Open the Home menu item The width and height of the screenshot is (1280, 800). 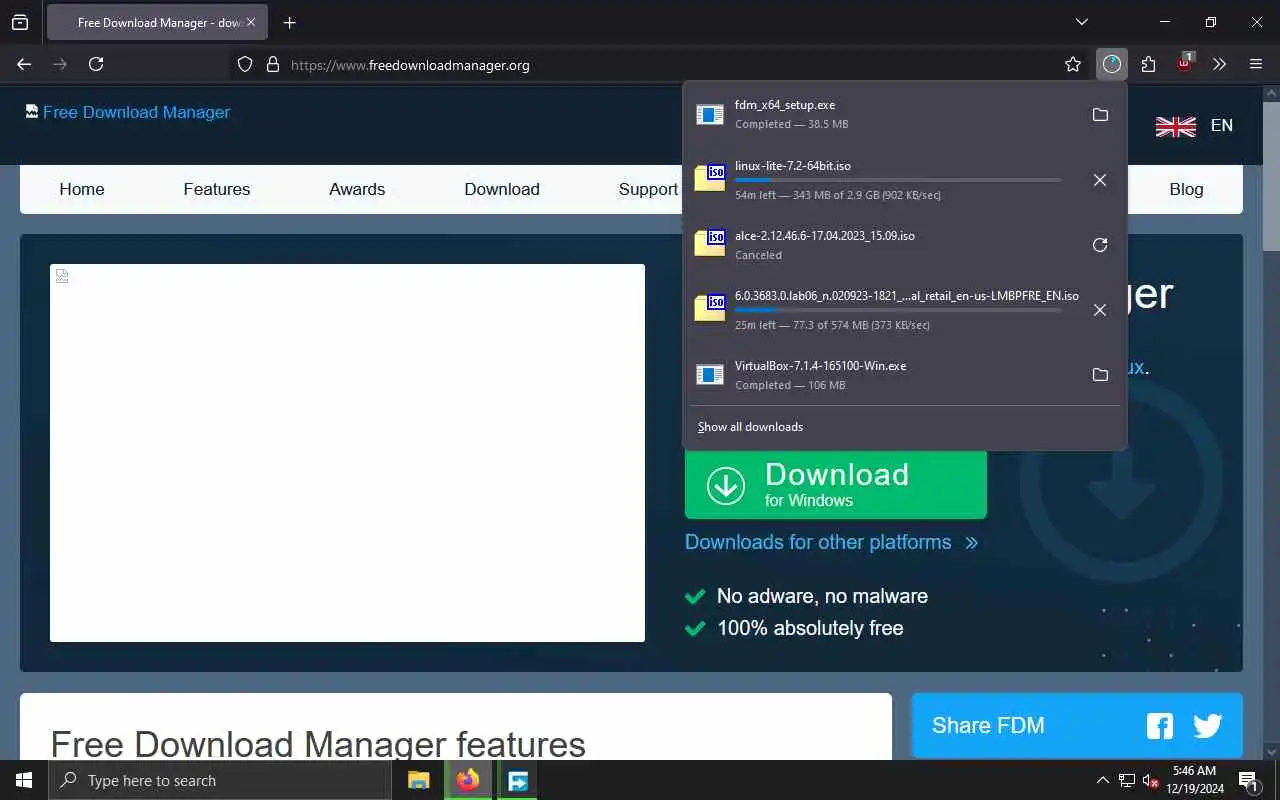point(82,189)
